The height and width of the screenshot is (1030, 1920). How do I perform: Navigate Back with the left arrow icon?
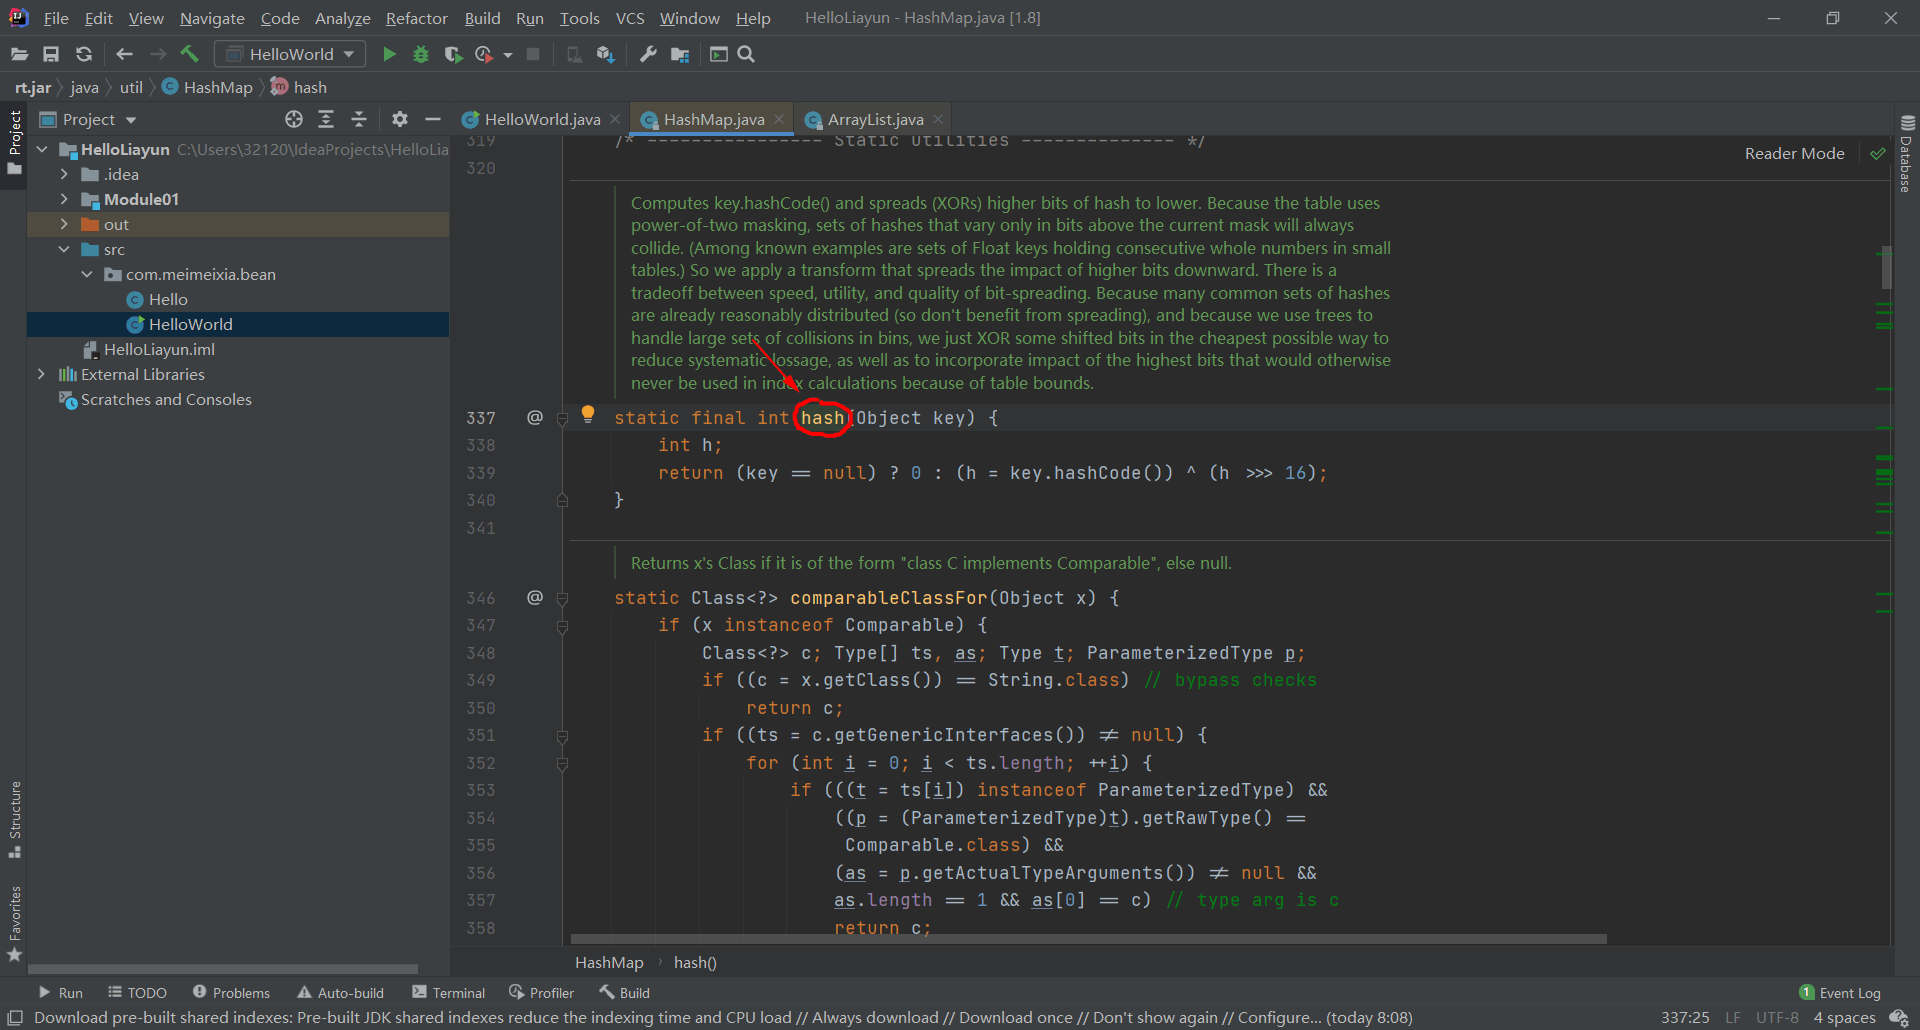point(125,54)
